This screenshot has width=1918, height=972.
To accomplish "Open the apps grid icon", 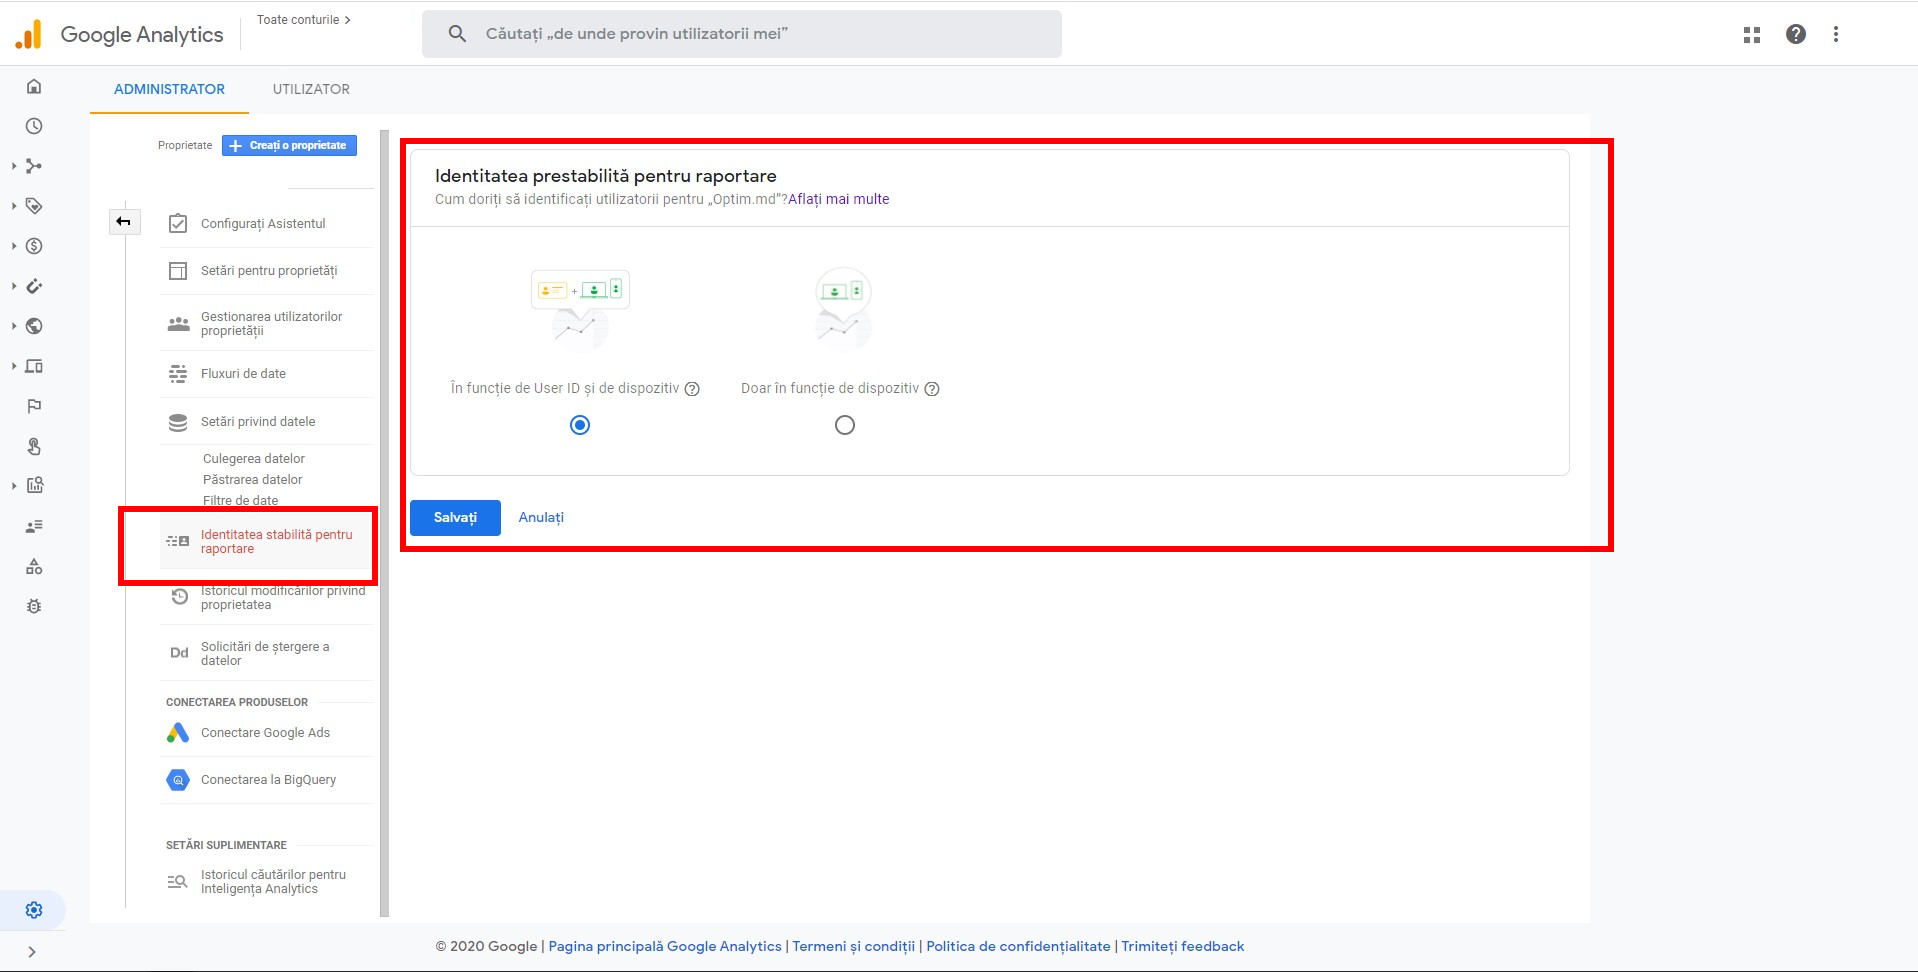I will point(1752,34).
